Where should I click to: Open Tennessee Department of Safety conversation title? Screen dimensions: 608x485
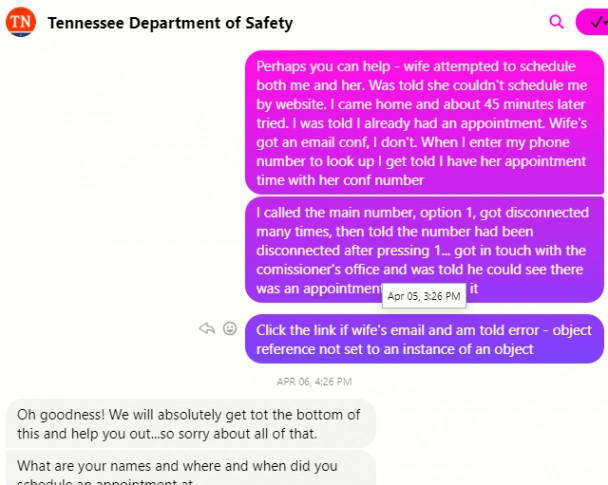point(170,23)
